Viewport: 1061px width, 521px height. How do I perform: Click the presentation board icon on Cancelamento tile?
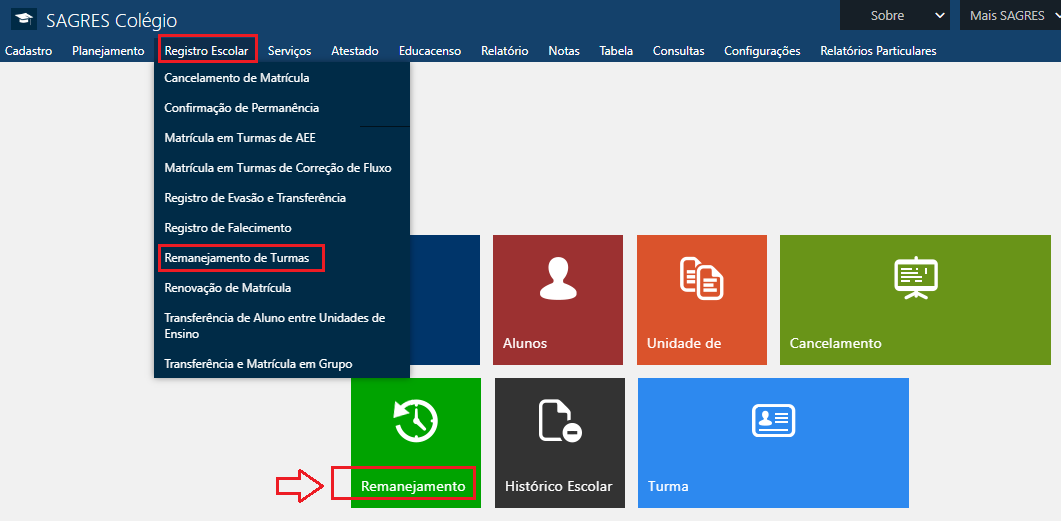[x=915, y=278]
